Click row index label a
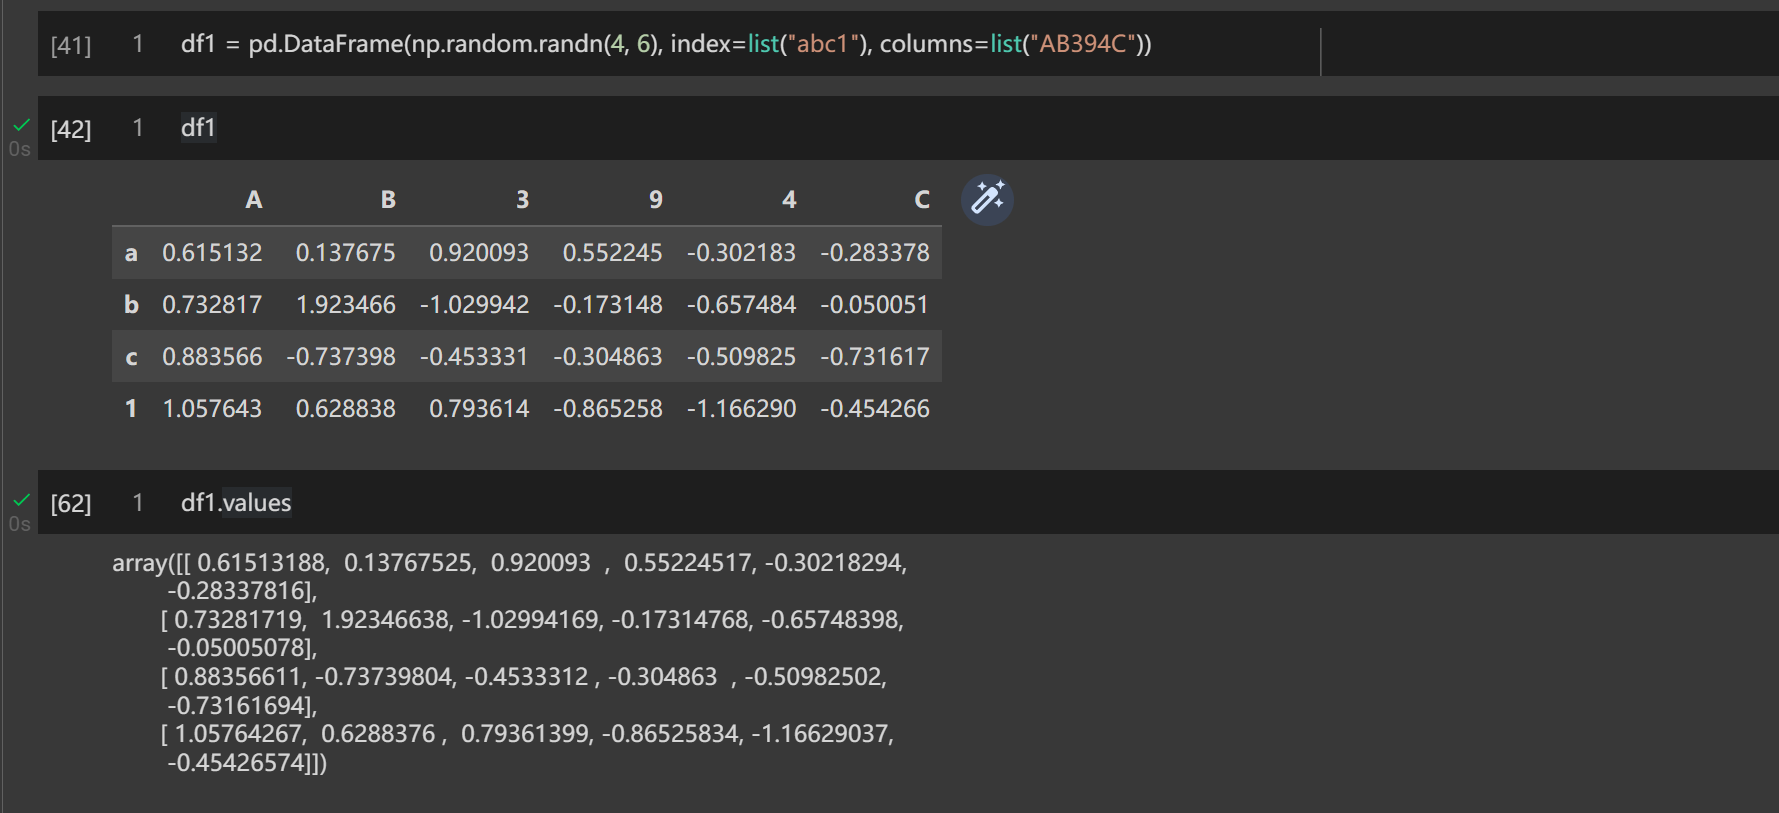The image size is (1779, 813). tap(131, 253)
